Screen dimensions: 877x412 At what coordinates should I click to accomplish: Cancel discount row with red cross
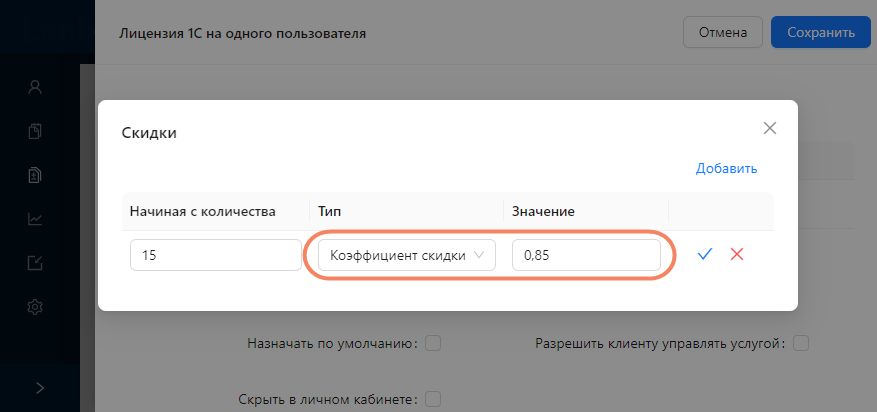tap(737, 255)
